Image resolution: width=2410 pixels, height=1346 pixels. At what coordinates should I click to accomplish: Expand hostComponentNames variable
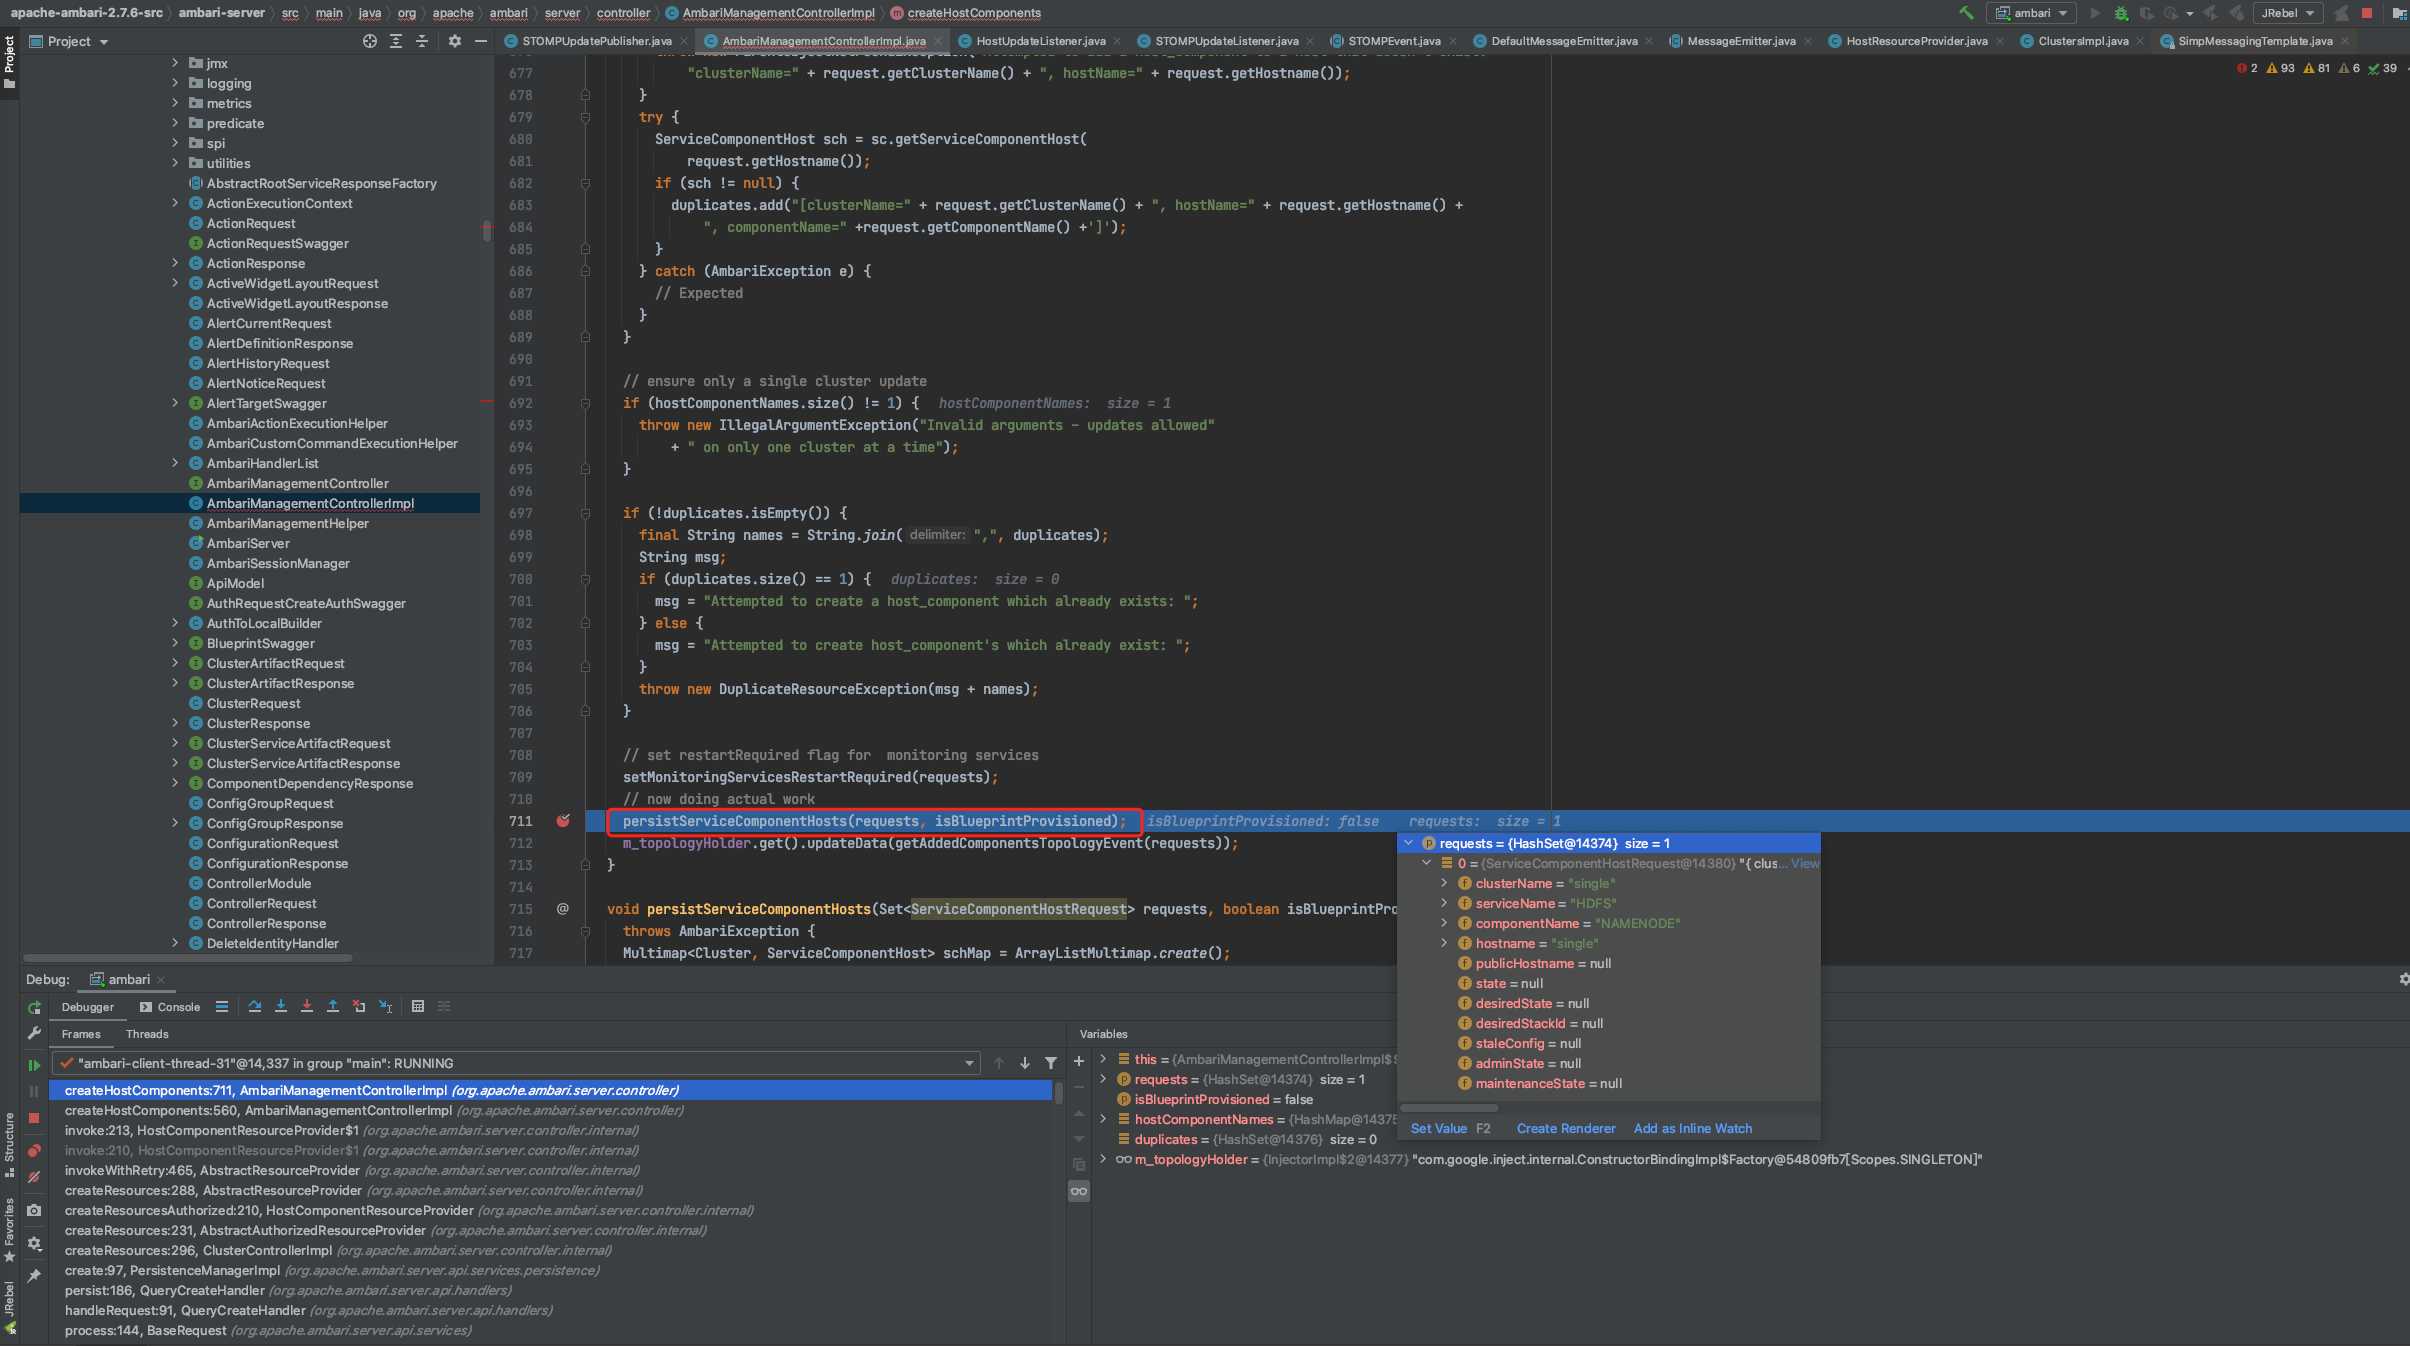(1103, 1119)
